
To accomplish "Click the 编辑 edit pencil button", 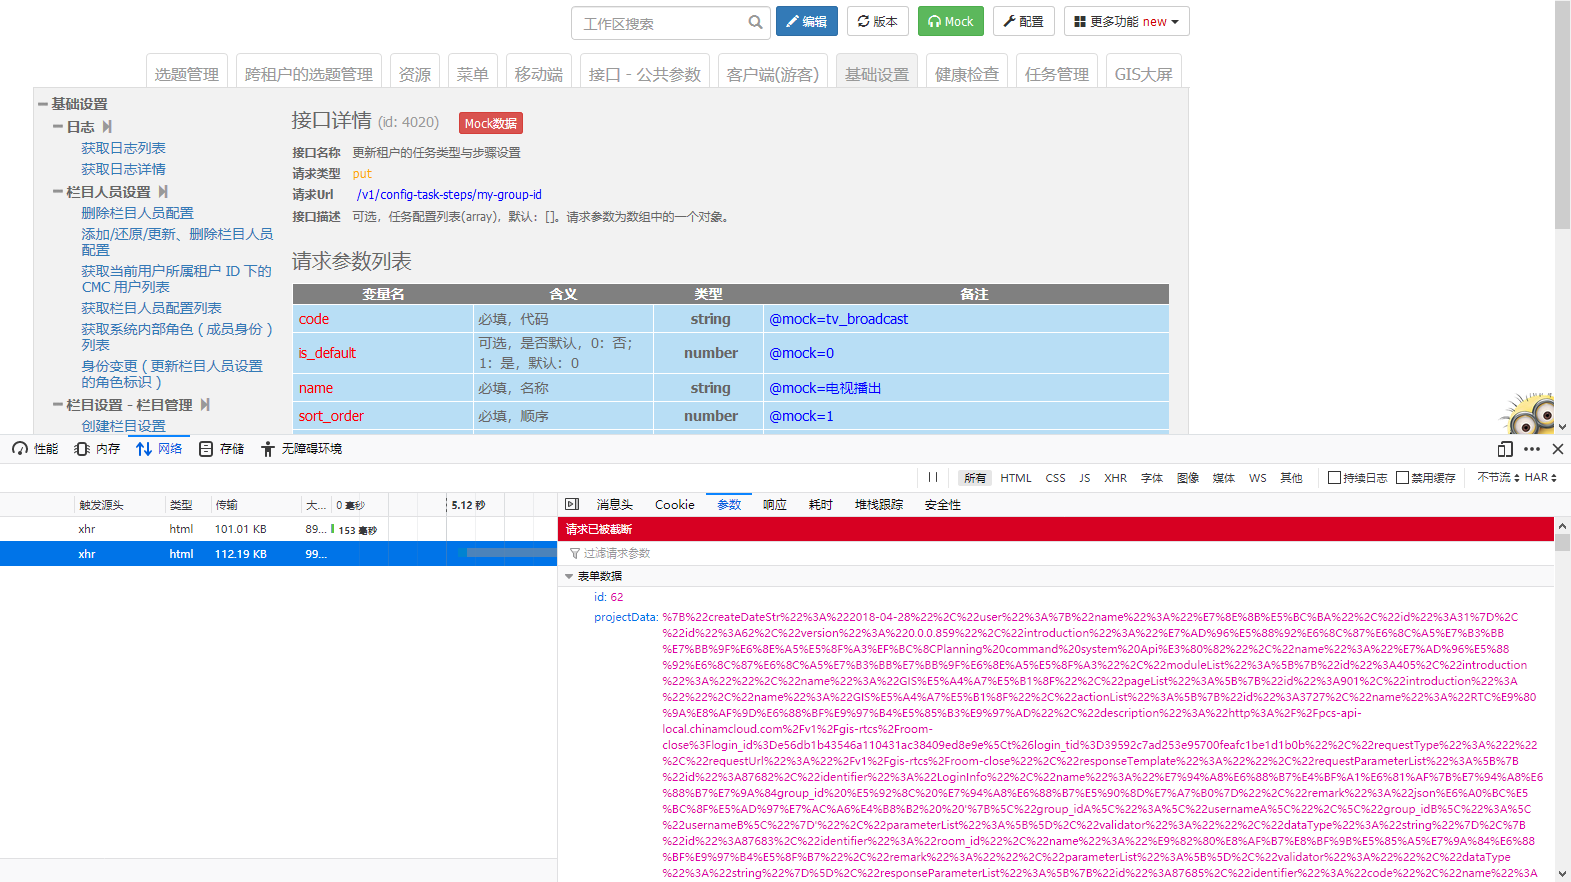I will pos(807,22).
